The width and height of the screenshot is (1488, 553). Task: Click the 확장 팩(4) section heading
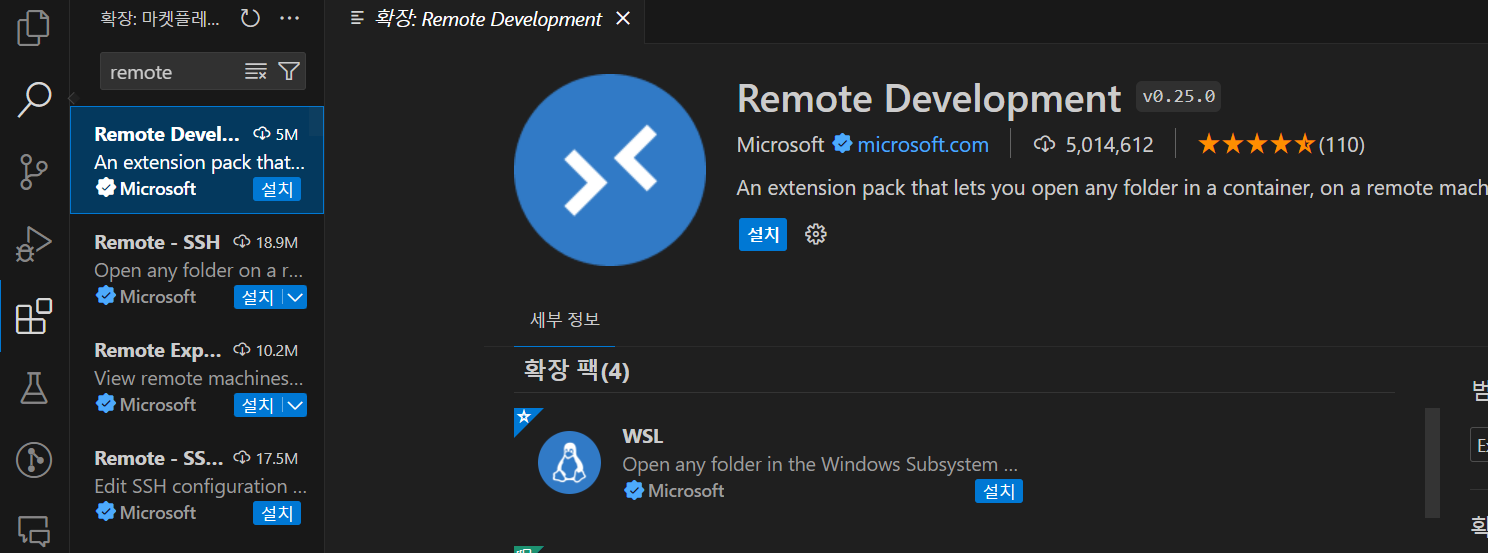[577, 371]
